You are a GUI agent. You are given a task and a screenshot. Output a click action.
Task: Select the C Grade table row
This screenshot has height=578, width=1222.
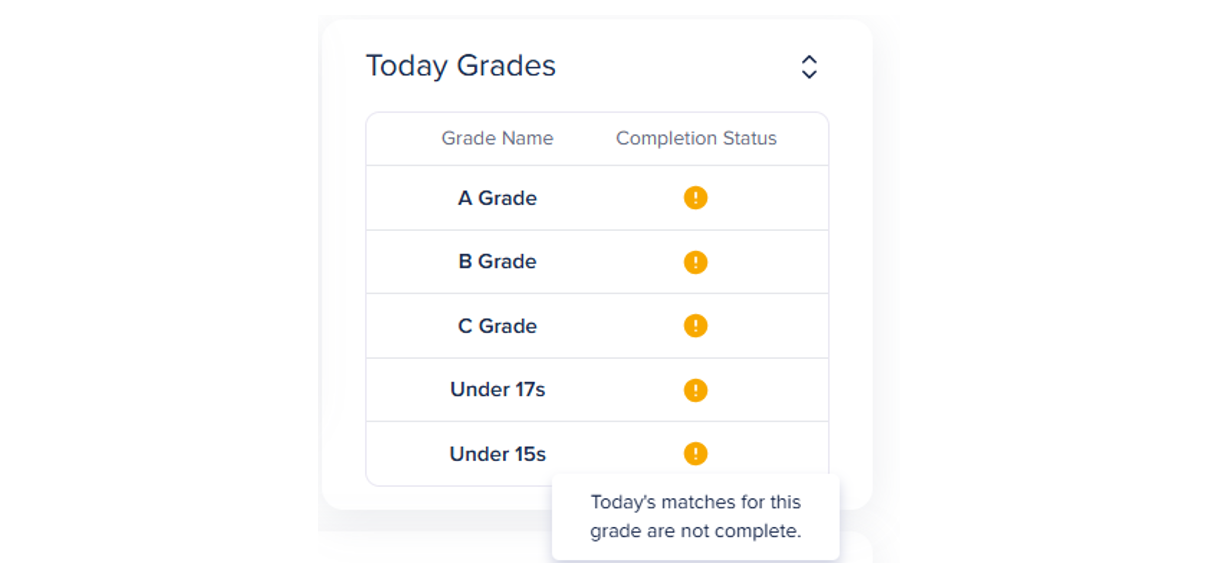click(596, 326)
